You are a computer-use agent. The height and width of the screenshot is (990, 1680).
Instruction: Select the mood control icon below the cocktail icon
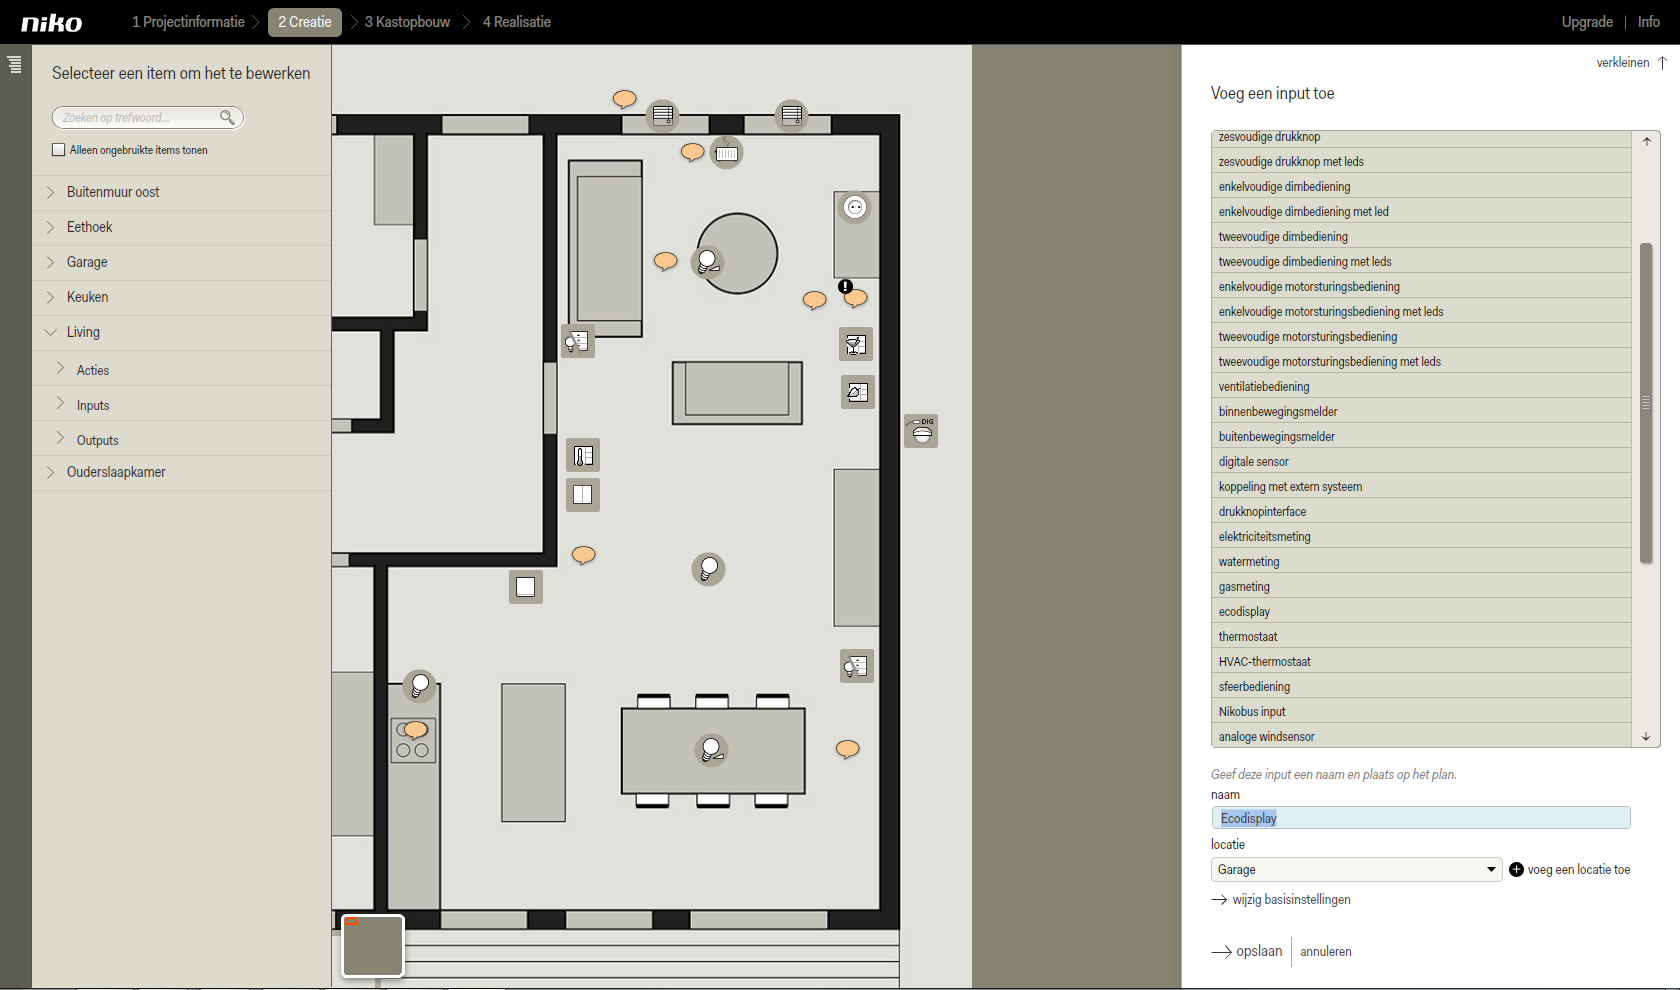point(858,392)
